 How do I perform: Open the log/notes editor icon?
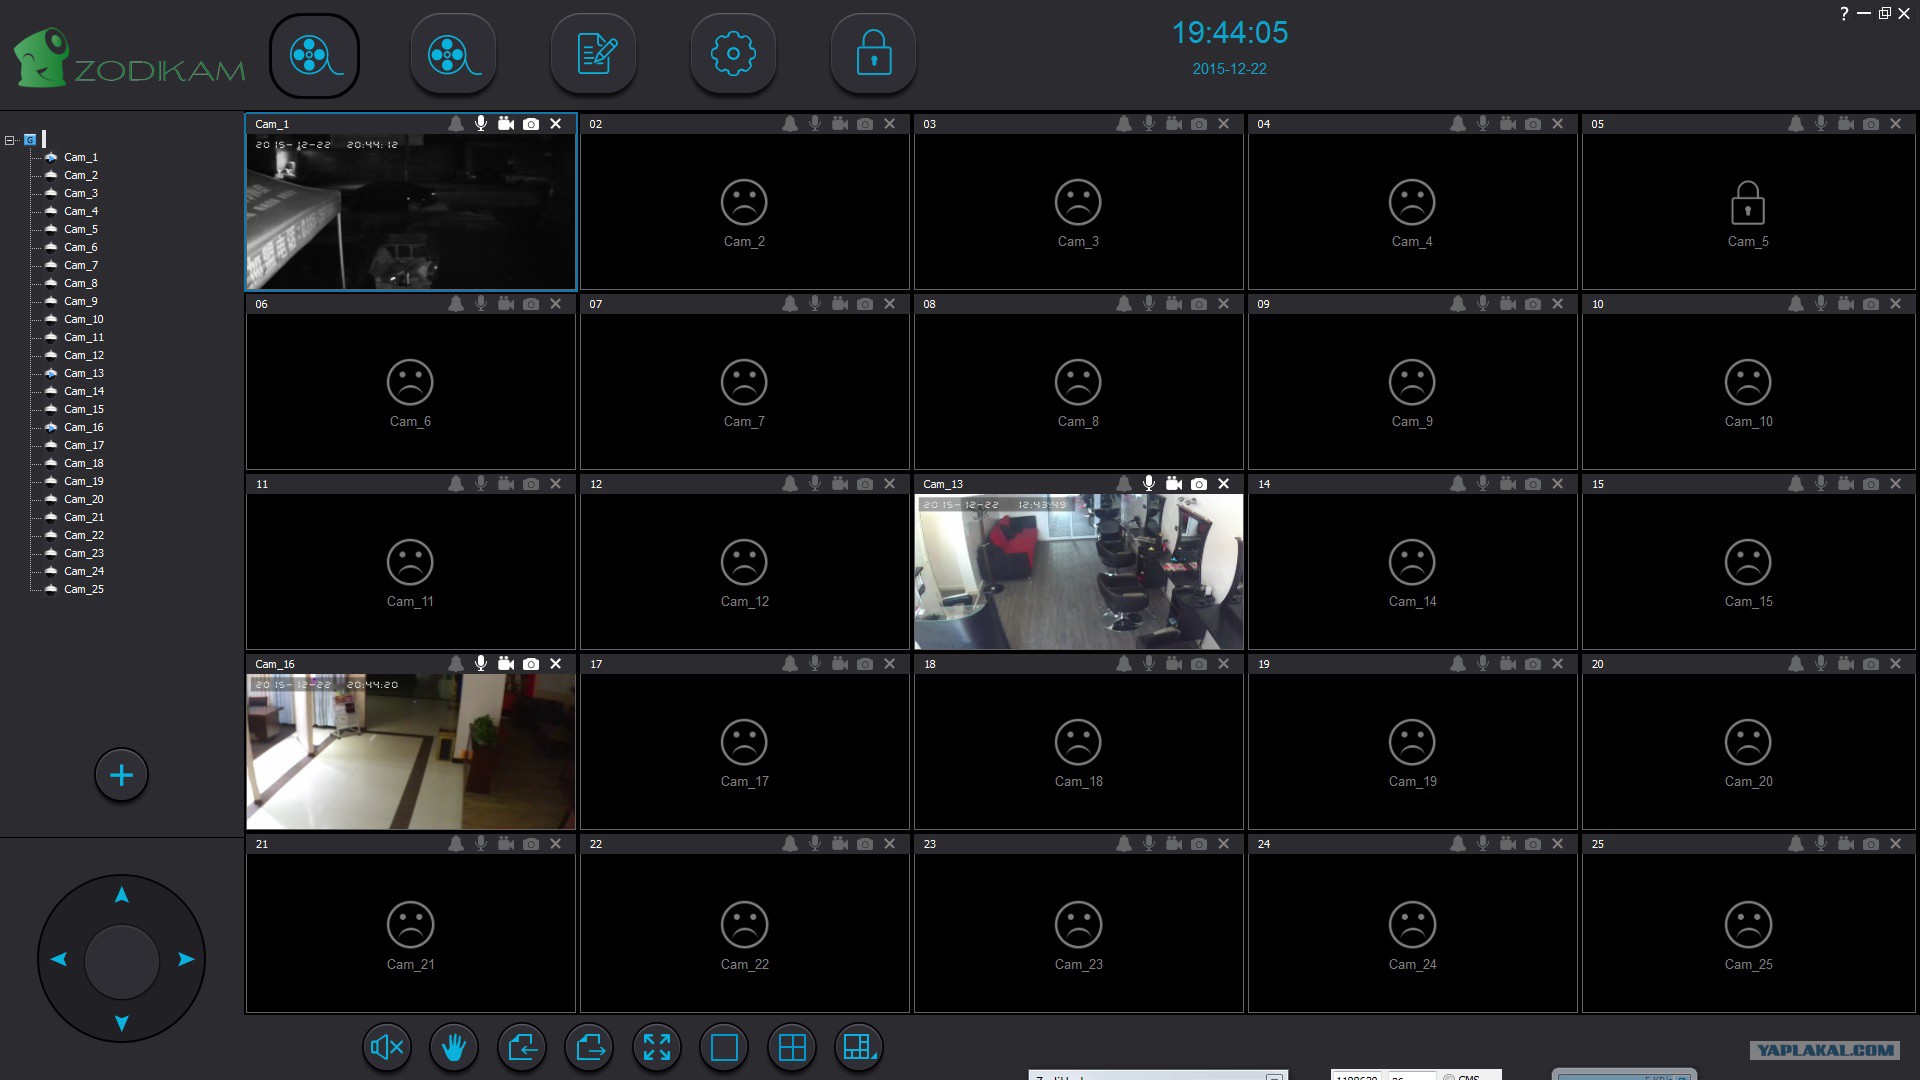pyautogui.click(x=594, y=56)
